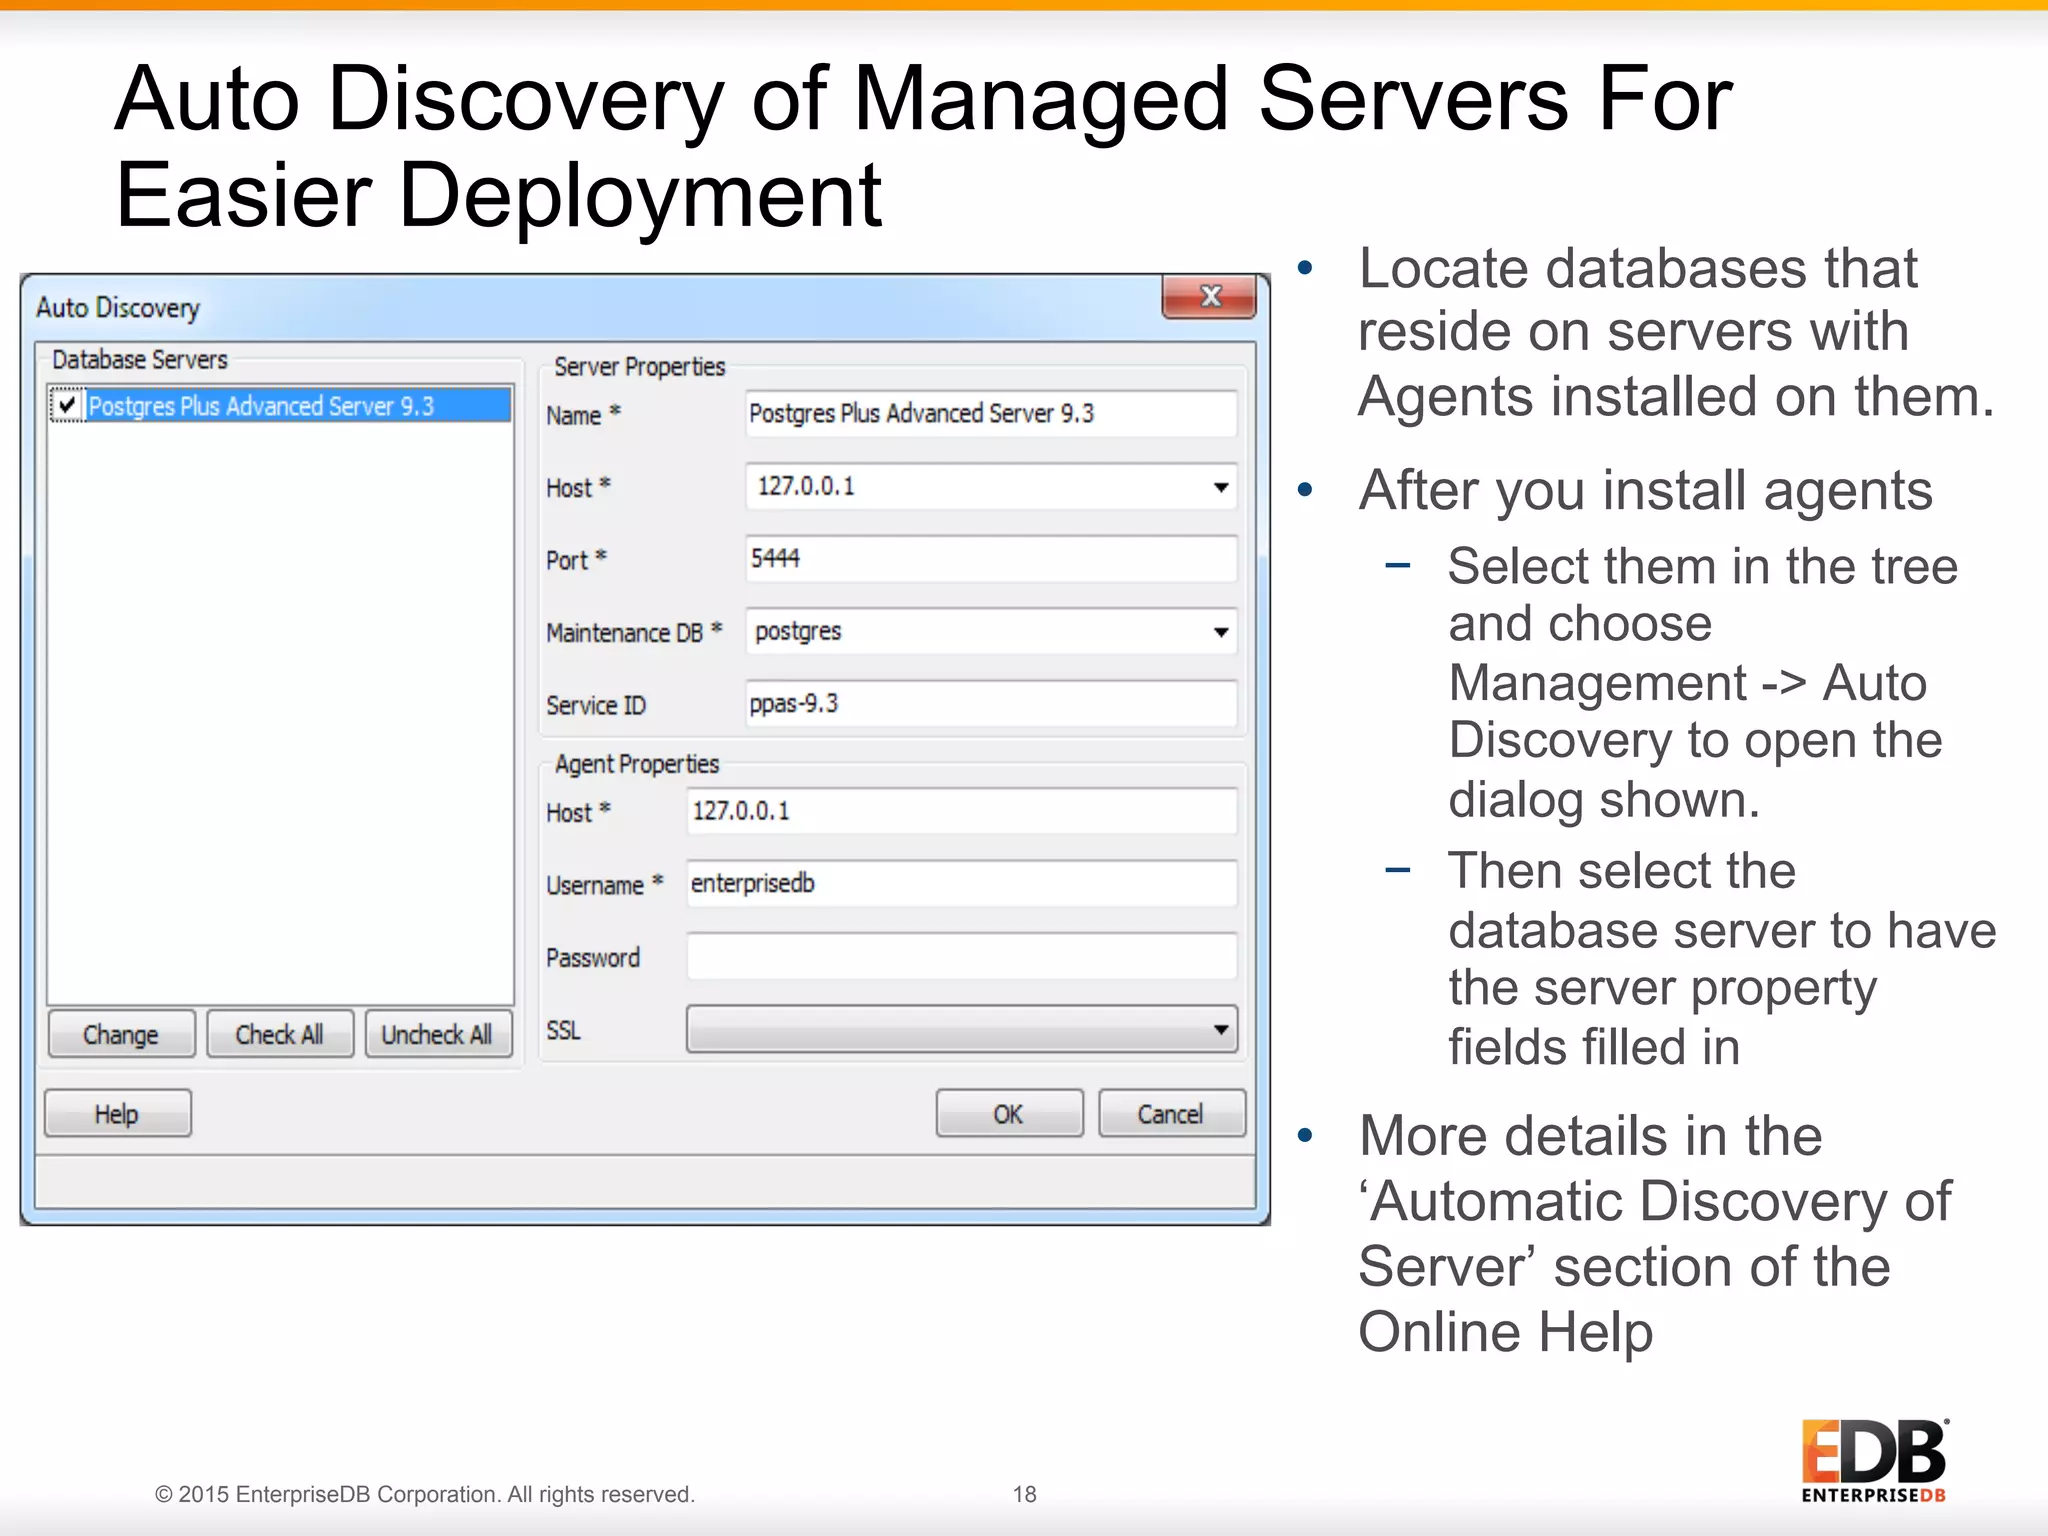This screenshot has height=1536, width=2048.
Task: Close the Auto Discovery dialog
Action: click(1209, 297)
